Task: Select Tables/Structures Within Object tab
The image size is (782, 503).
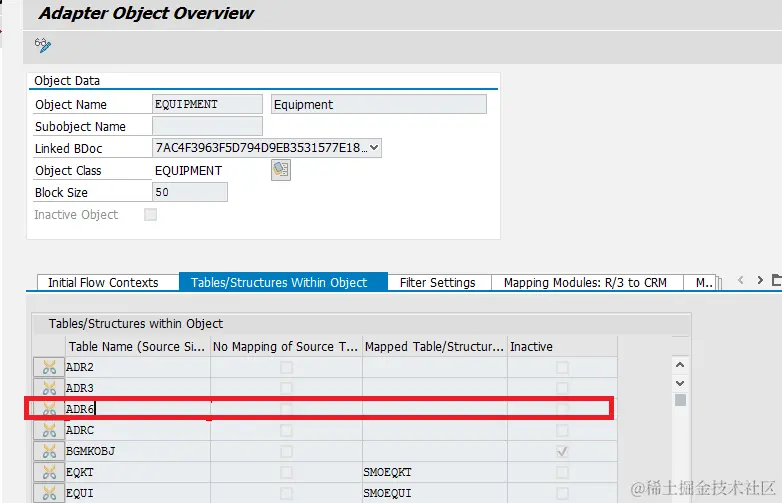Action: [x=283, y=282]
